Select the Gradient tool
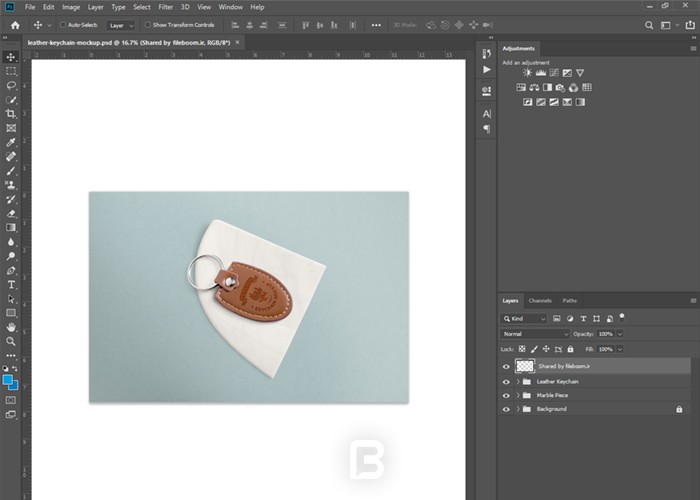Image resolution: width=700 pixels, height=500 pixels. 11,228
